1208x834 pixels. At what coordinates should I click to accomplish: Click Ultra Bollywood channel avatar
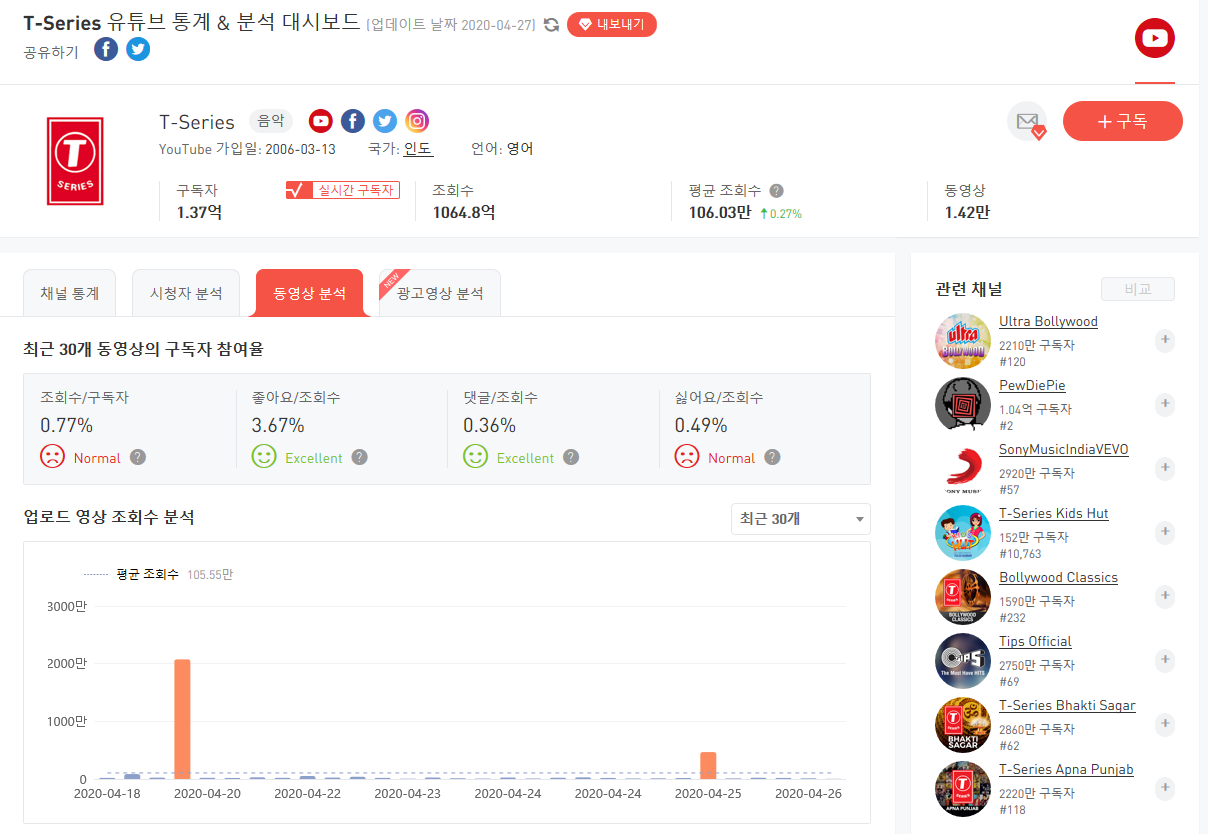(x=963, y=341)
